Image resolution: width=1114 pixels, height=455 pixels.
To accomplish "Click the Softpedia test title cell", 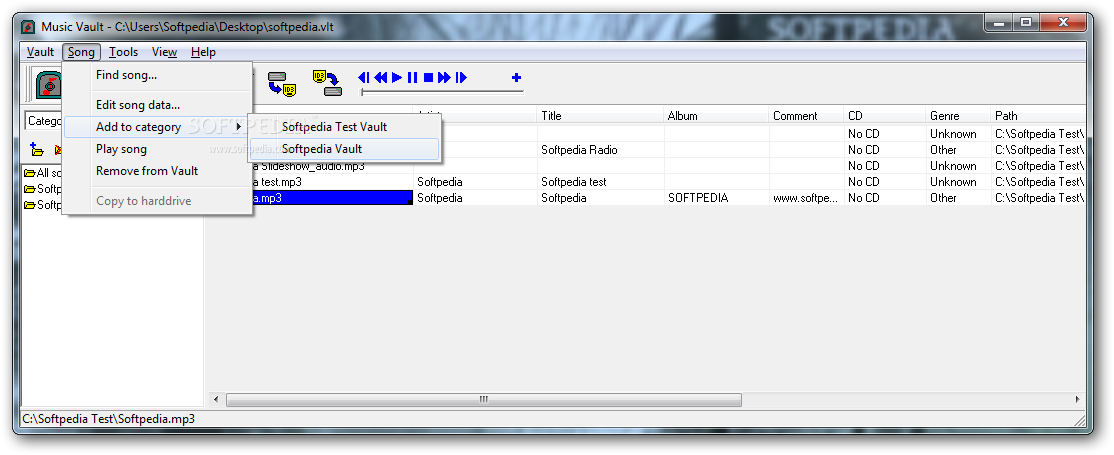I will [x=600, y=182].
